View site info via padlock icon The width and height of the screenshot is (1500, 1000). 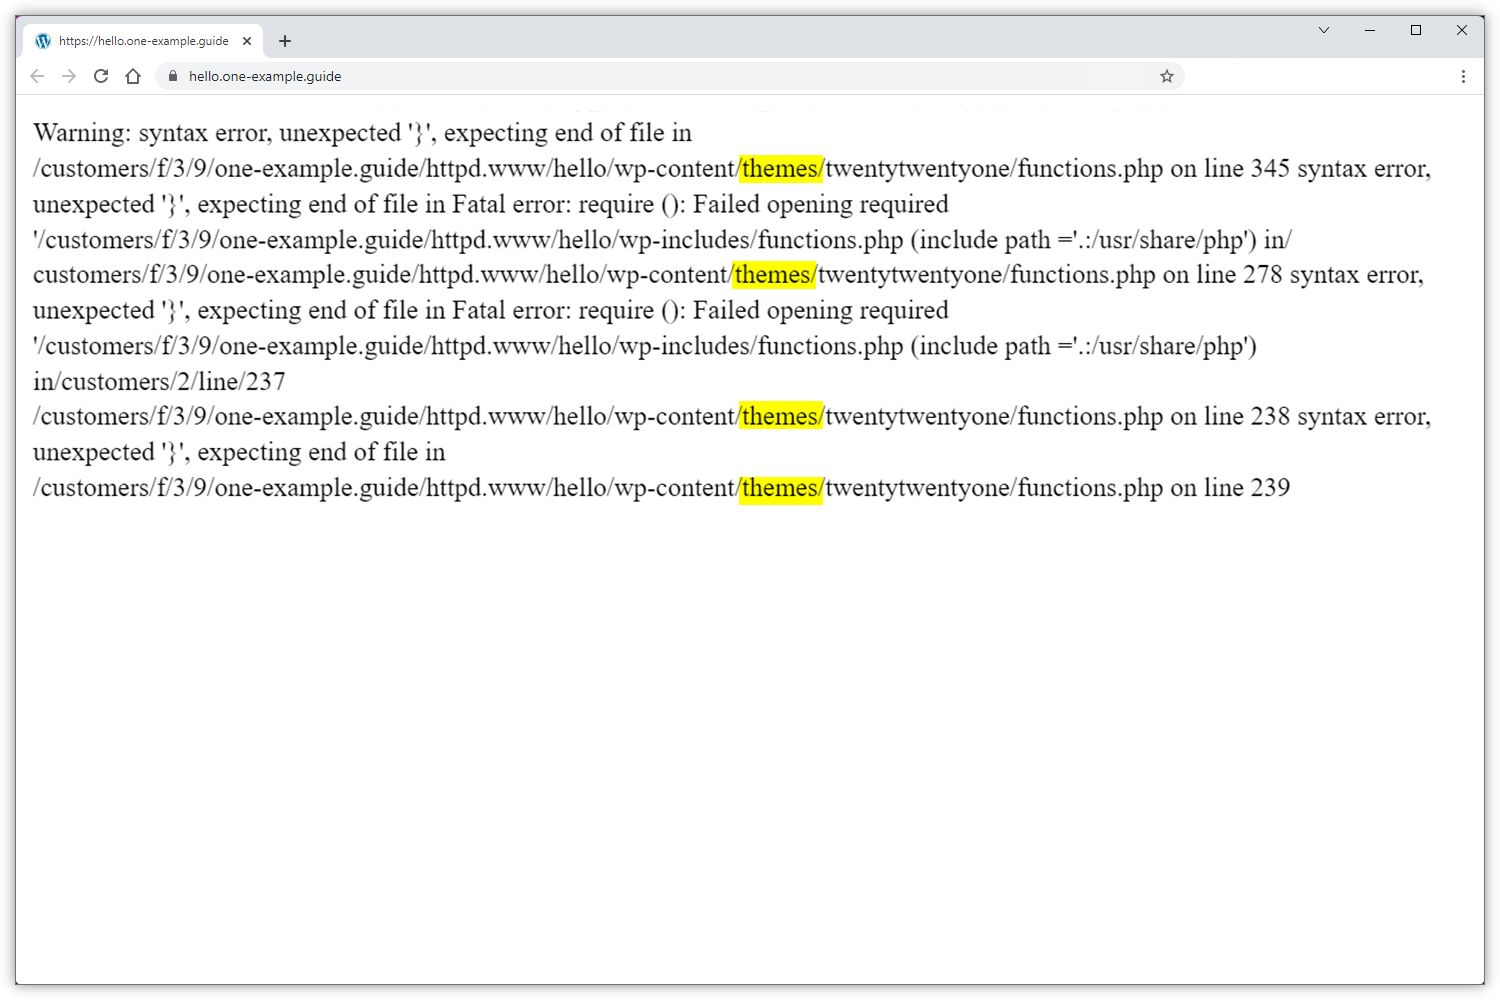click(173, 76)
